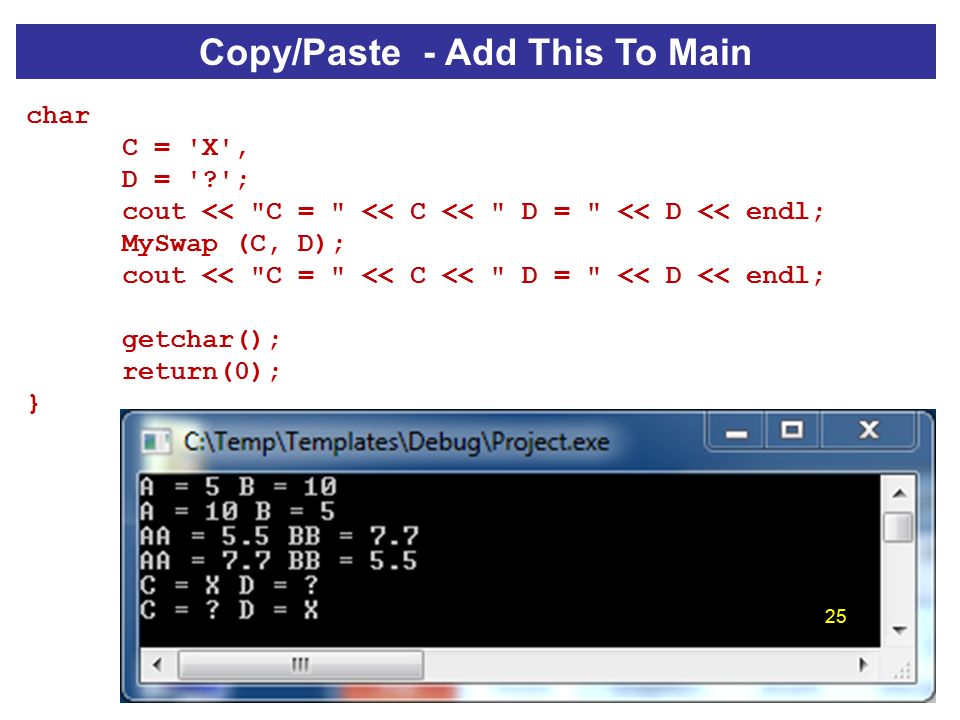The image size is (960, 720).
Task: Click the 'char' keyword in the code
Action: pyautogui.click(x=58, y=116)
